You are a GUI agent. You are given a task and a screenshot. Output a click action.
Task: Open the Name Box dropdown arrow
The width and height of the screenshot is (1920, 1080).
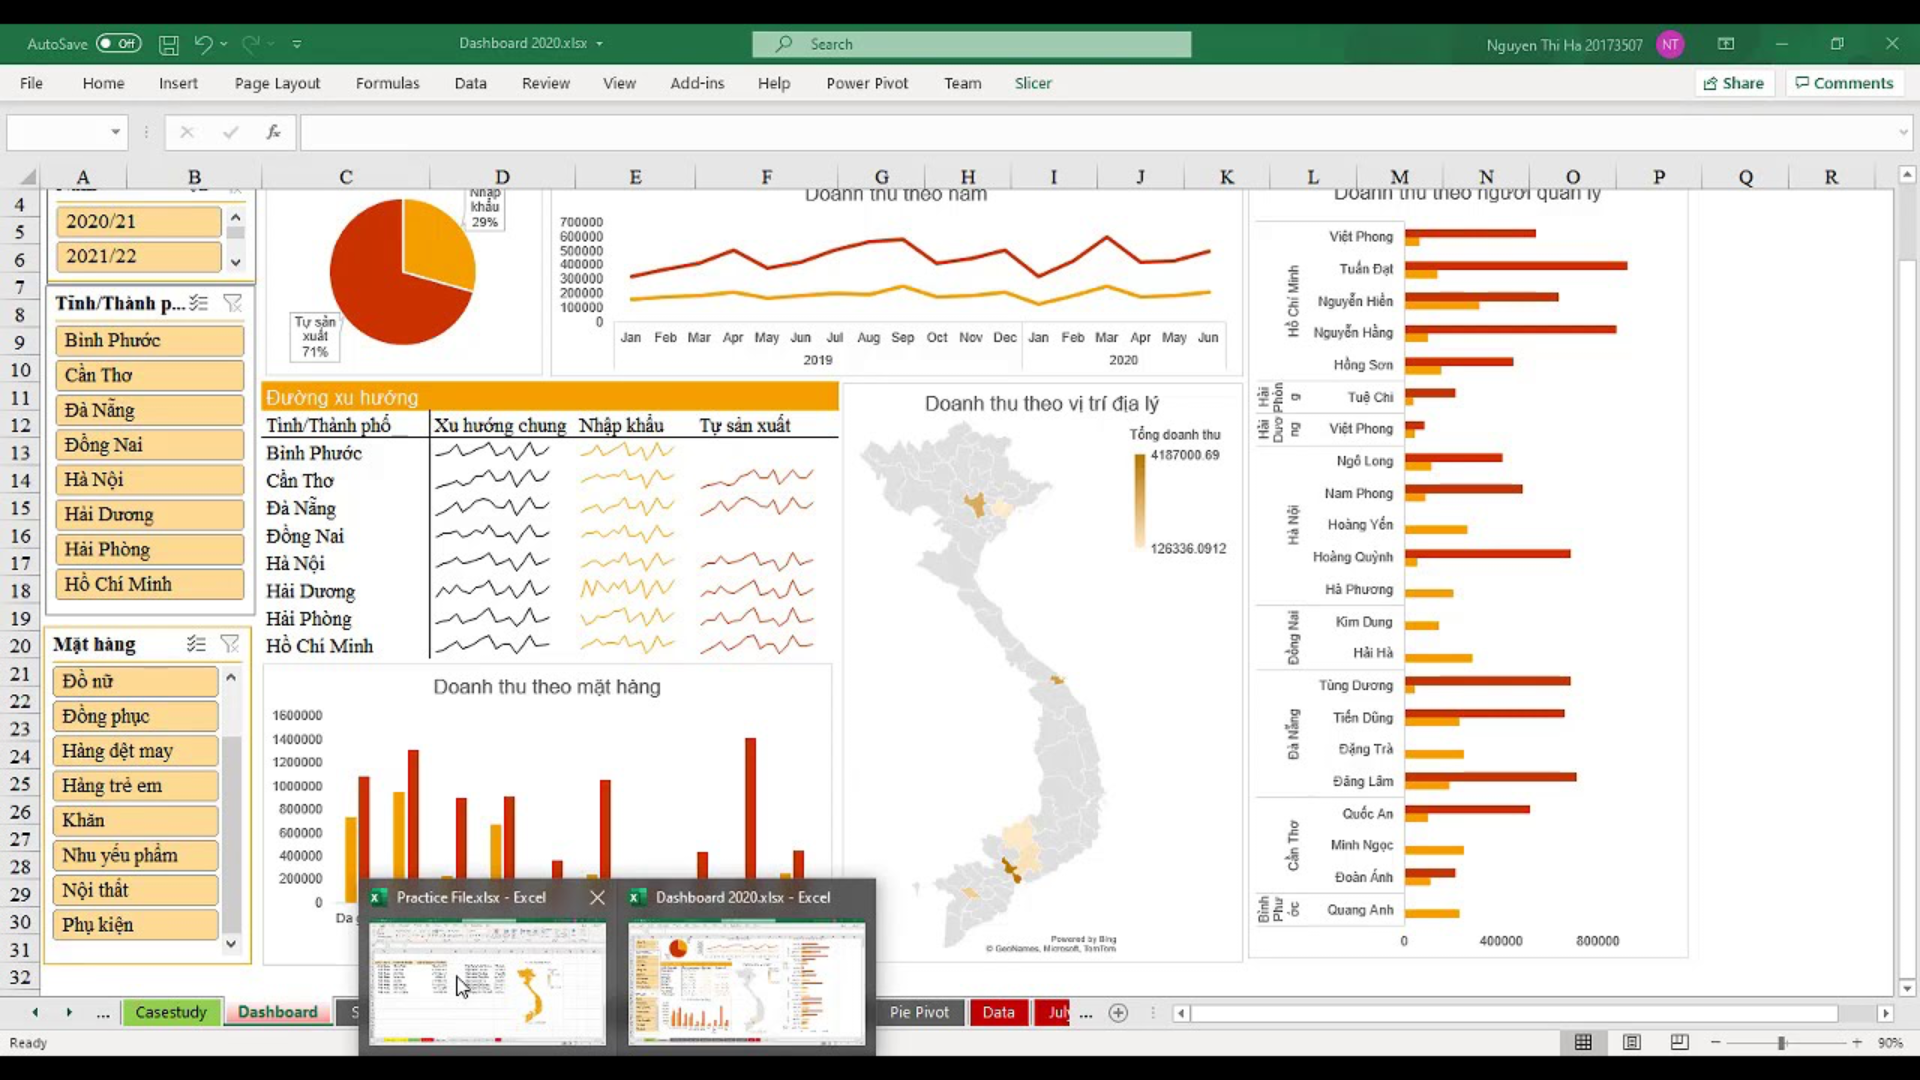114,132
